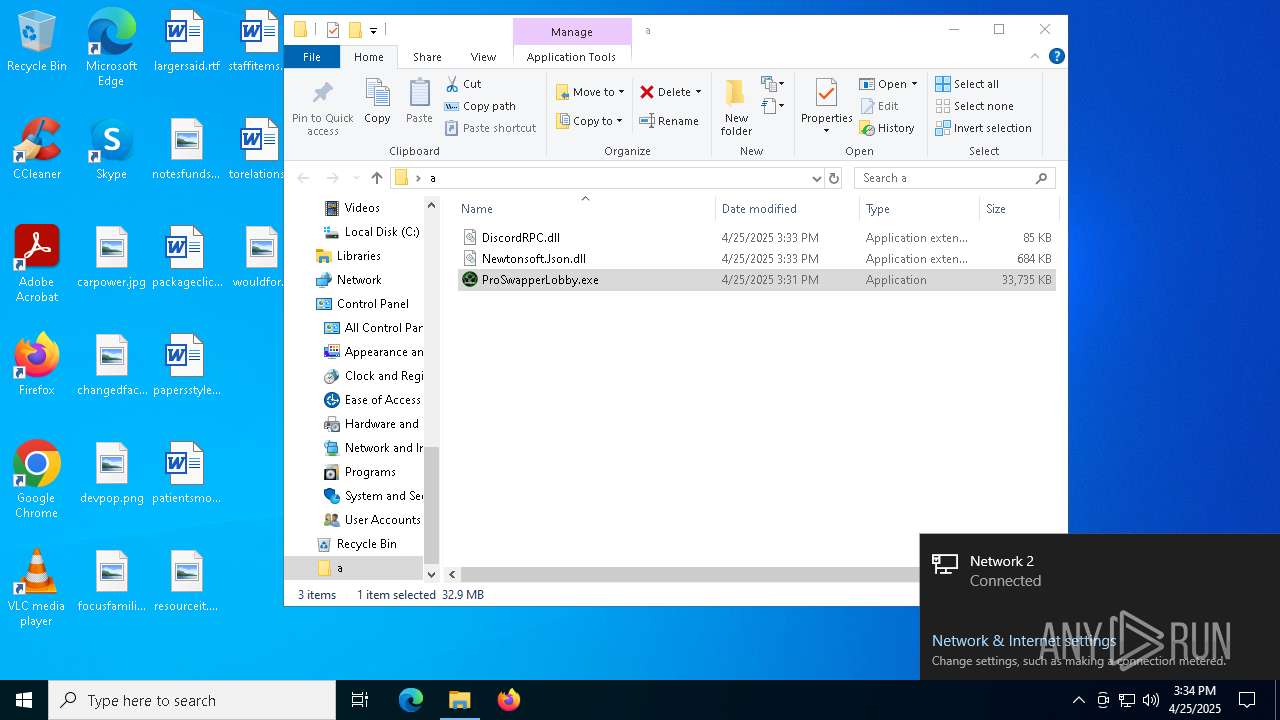1280x720 pixels.
Task: Open Task View on taskbar
Action: [x=360, y=700]
